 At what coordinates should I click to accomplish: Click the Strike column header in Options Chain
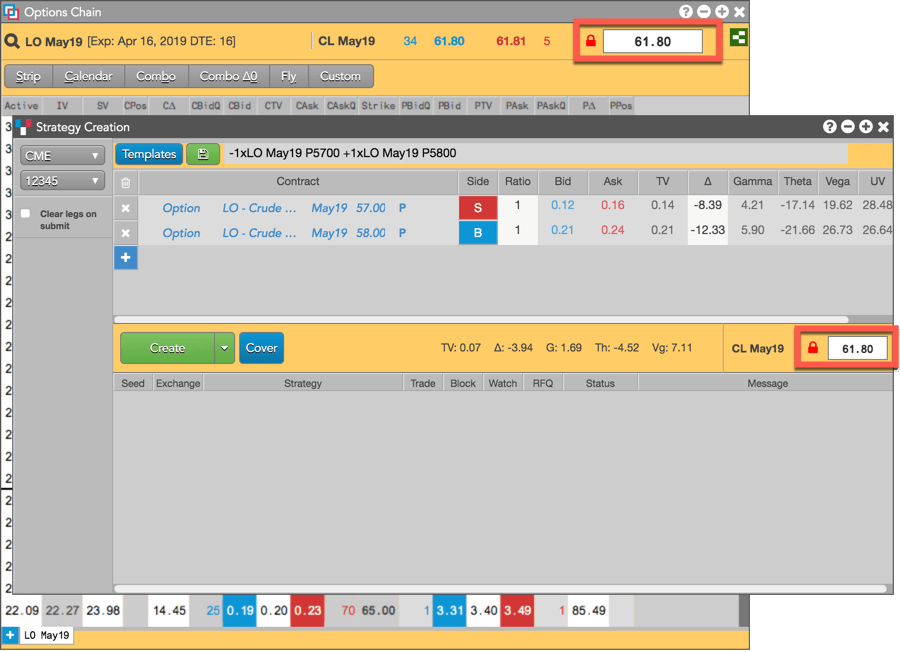tap(378, 106)
